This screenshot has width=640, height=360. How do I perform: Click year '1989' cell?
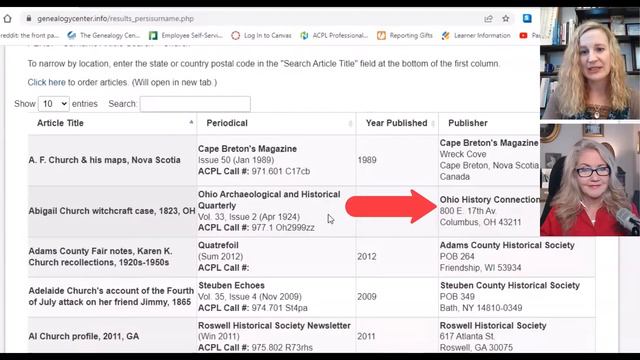(367, 160)
